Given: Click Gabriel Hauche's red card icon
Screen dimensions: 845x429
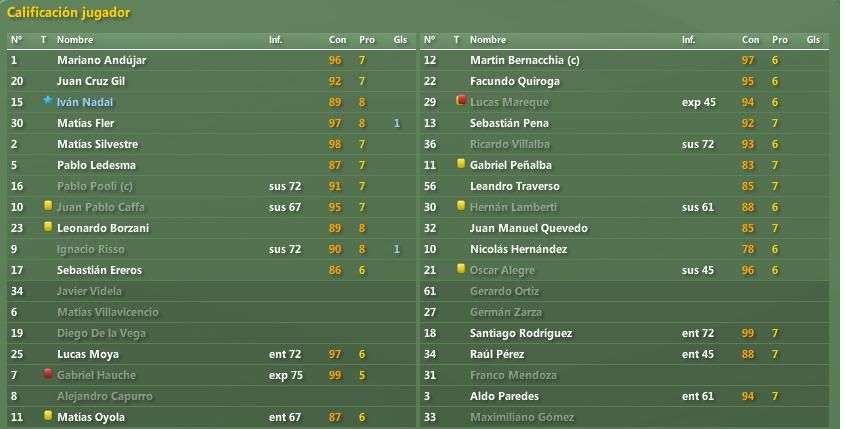Looking at the screenshot, I should point(48,373).
